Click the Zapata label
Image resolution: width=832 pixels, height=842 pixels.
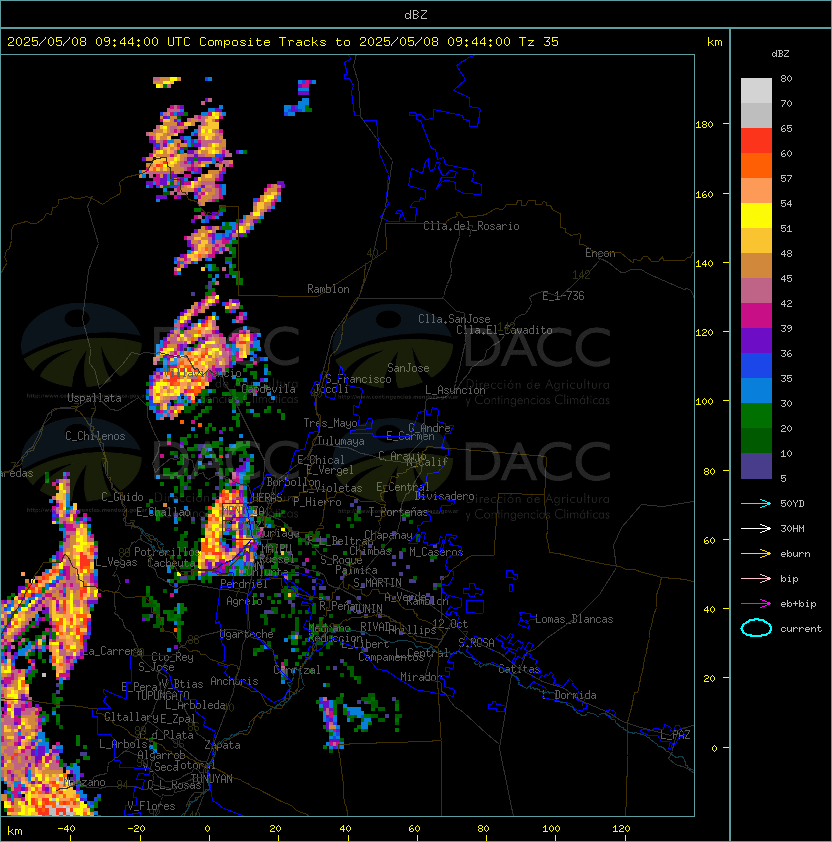[x=222, y=745]
